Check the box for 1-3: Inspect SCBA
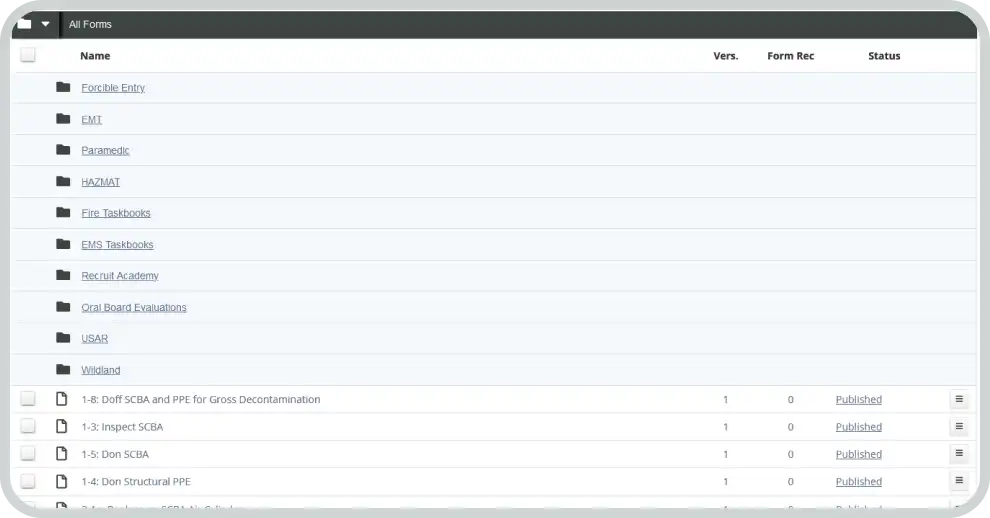Screen dimensions: 990x518 click(x=28, y=427)
